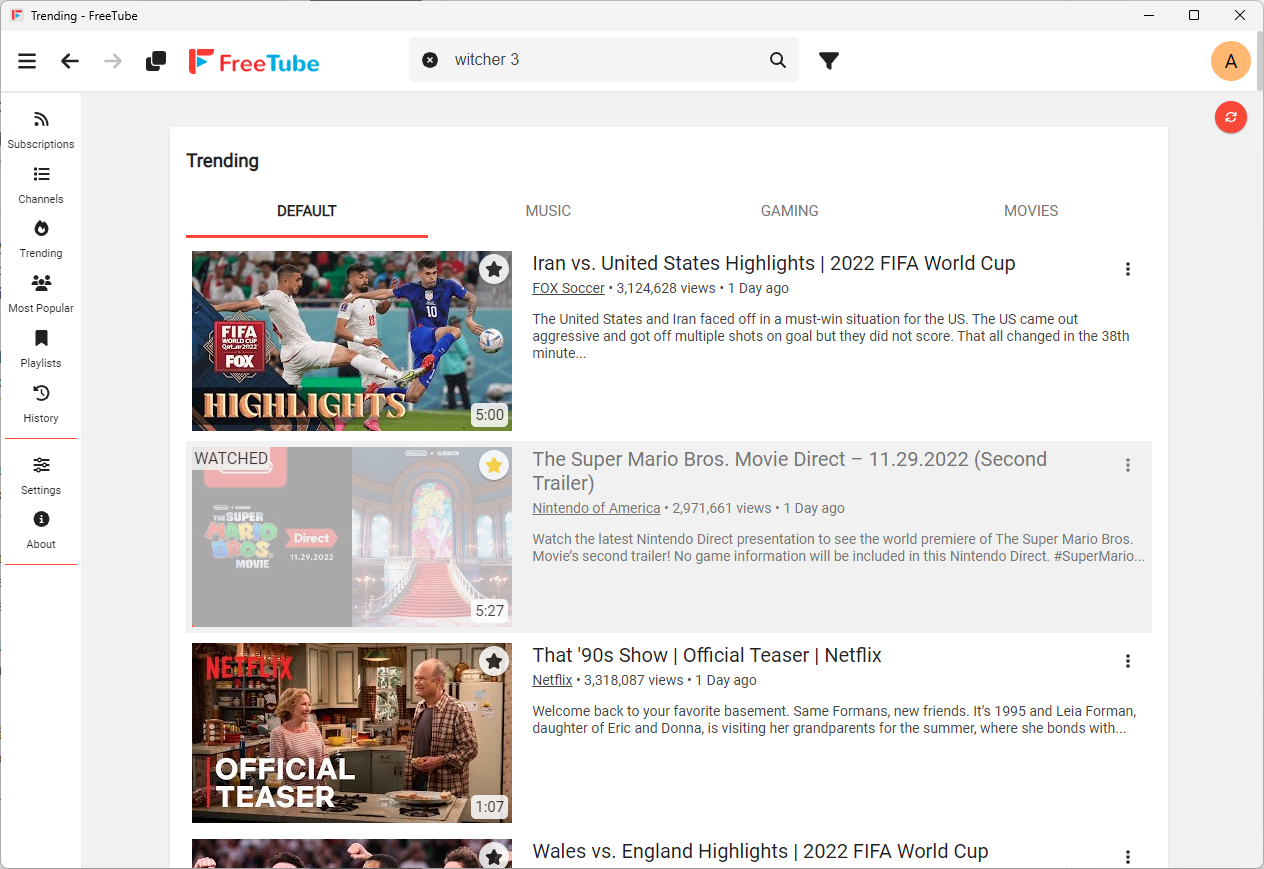Viewport: 1264px width, 869px height.
Task: Open Most Popular in the sidebar
Action: (41, 295)
